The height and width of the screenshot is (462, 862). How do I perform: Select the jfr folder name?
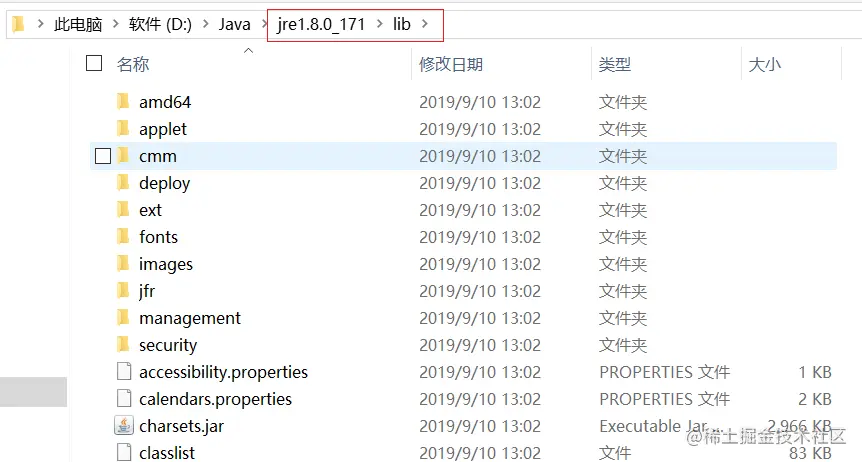147,291
